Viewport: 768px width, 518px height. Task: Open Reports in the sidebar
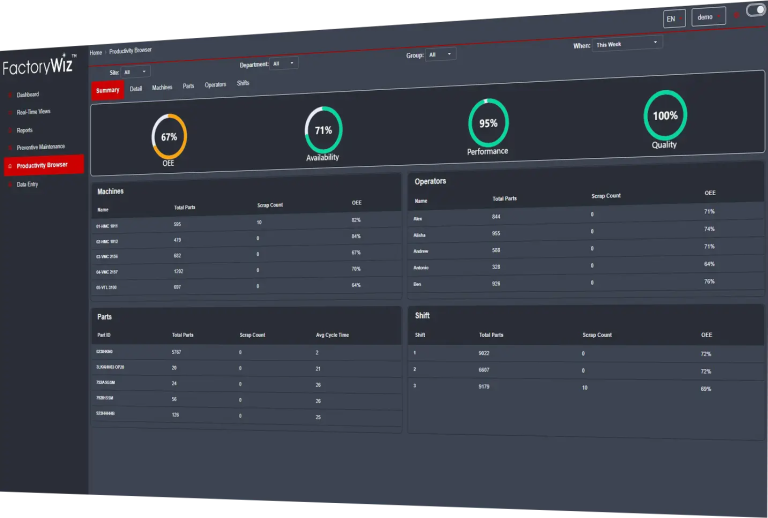24,130
